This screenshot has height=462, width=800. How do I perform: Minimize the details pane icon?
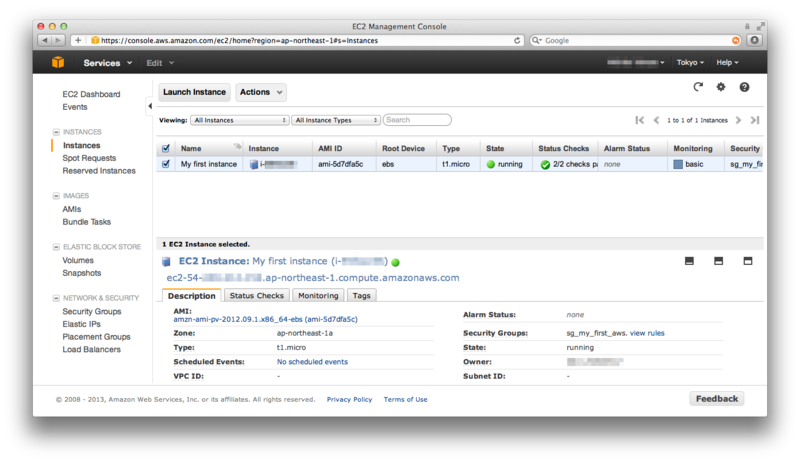pyautogui.click(x=689, y=261)
